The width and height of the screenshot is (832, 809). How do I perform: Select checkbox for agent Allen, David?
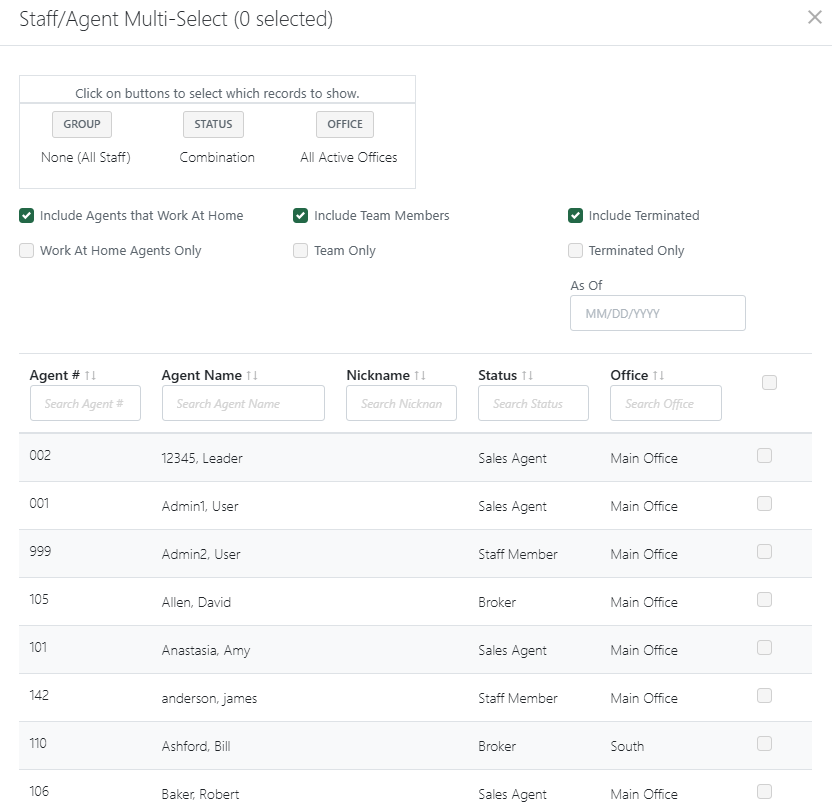click(x=764, y=599)
